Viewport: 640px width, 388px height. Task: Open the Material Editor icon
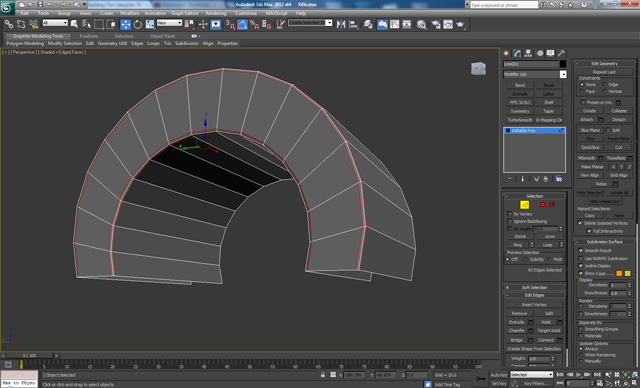(x=421, y=24)
